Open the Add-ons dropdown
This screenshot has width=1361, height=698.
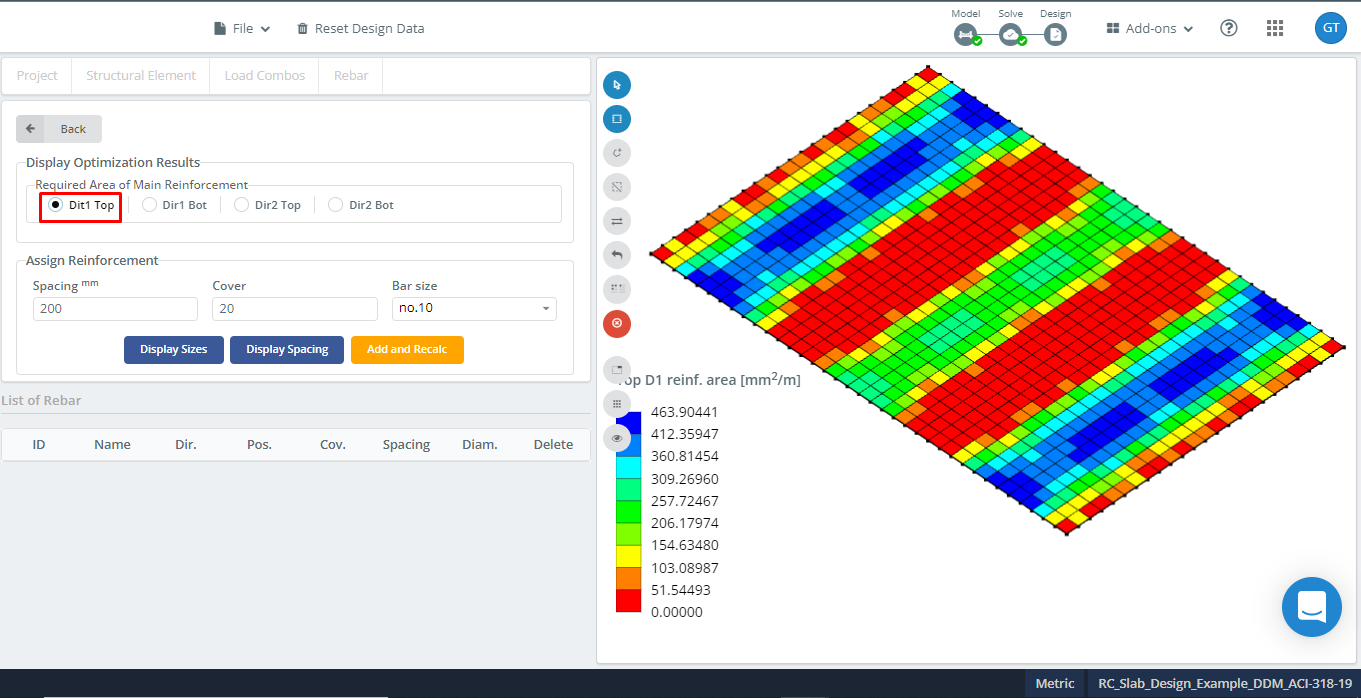[1147, 28]
